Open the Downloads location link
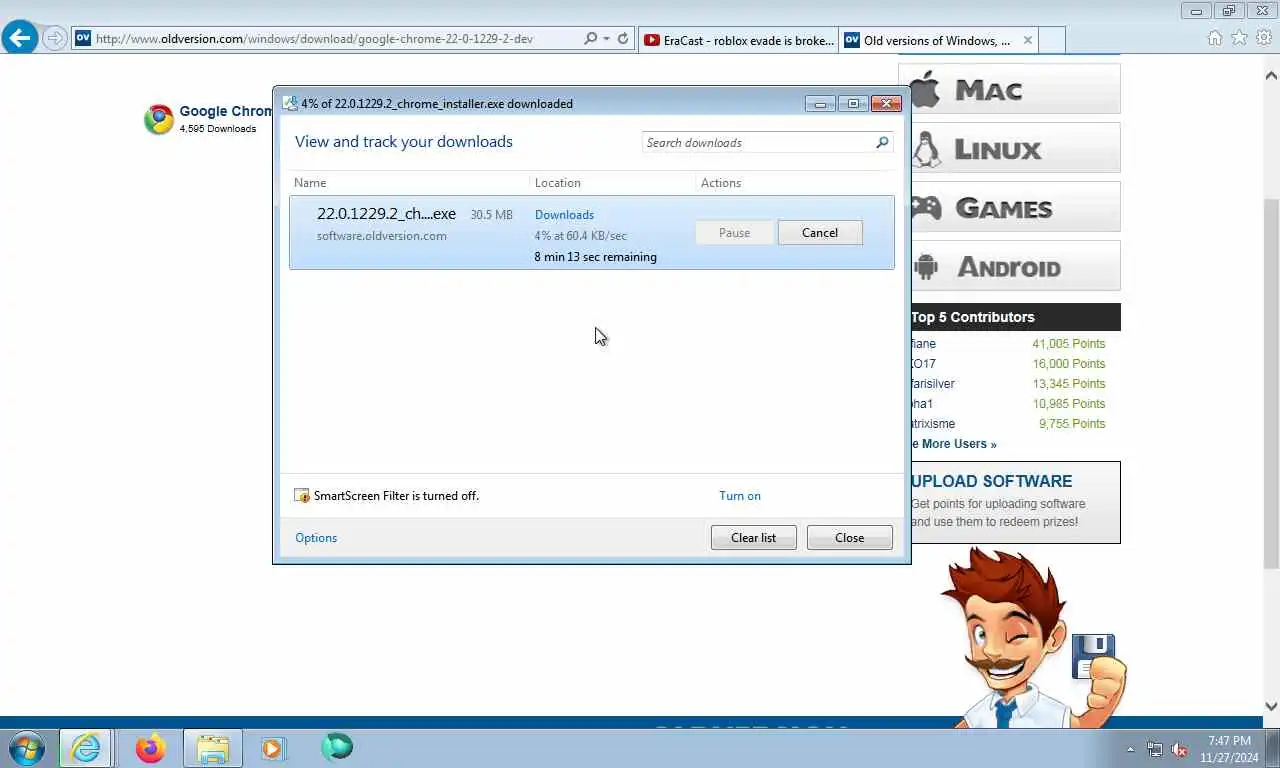The image size is (1280, 768). coord(564,215)
